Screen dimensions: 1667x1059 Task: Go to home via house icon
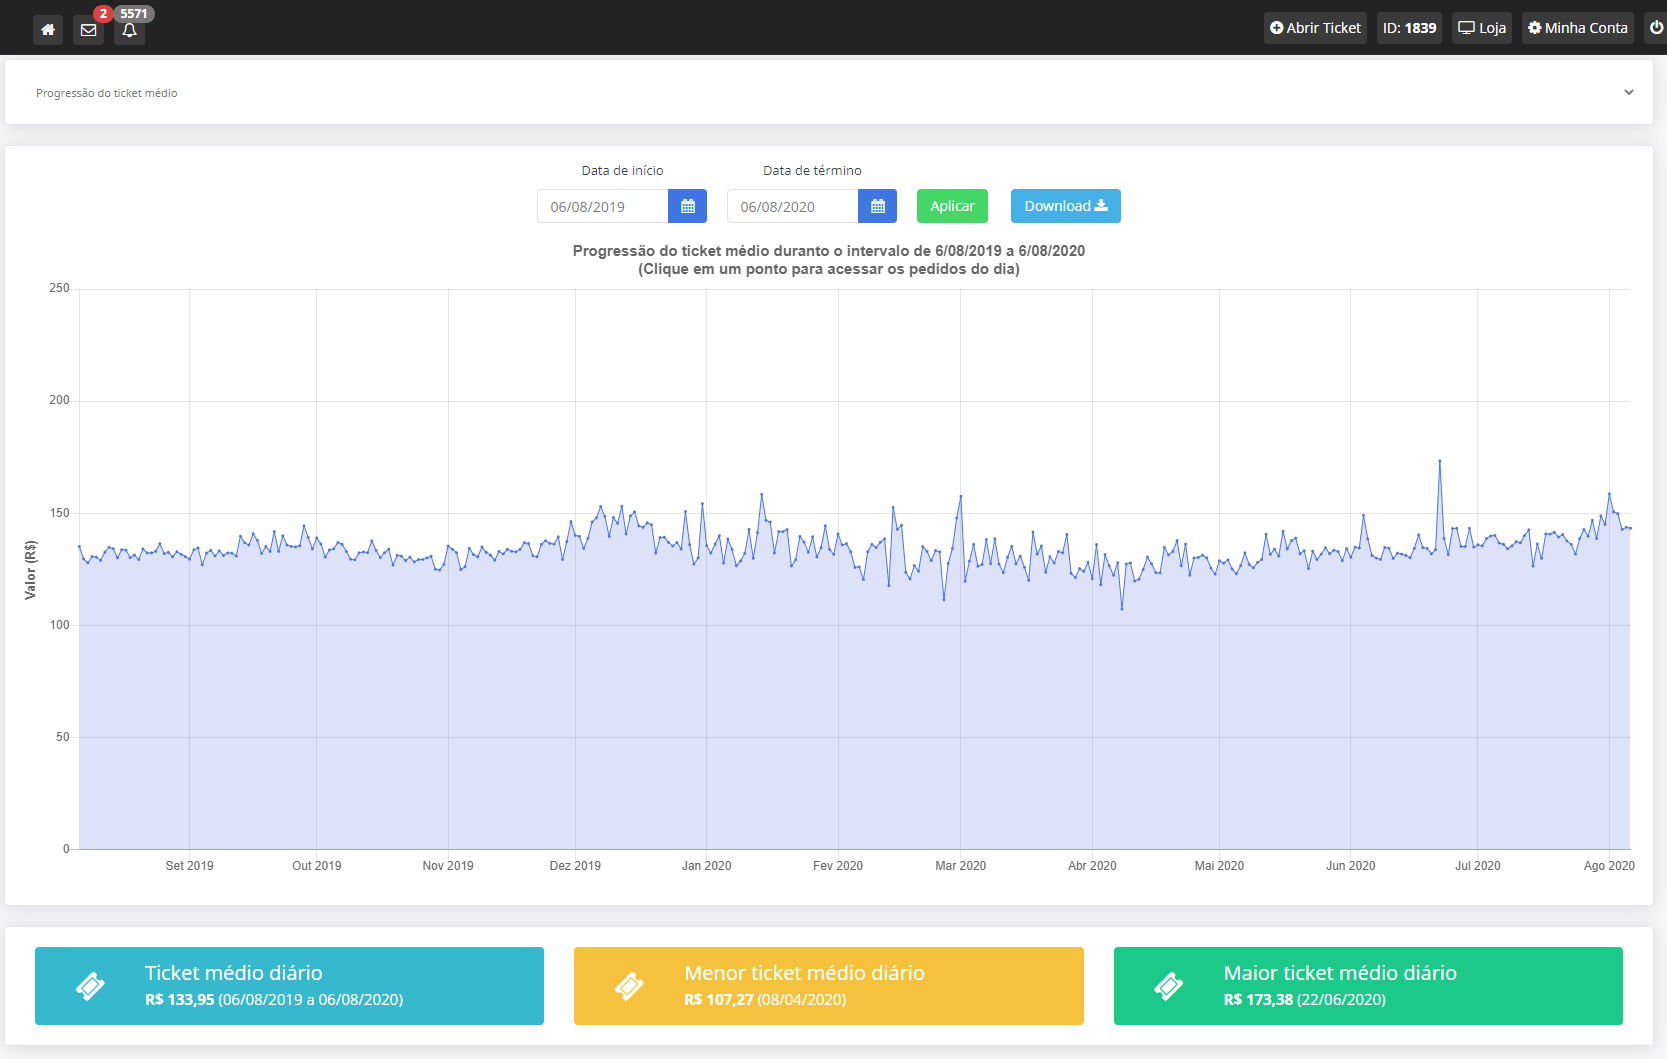pyautogui.click(x=48, y=29)
